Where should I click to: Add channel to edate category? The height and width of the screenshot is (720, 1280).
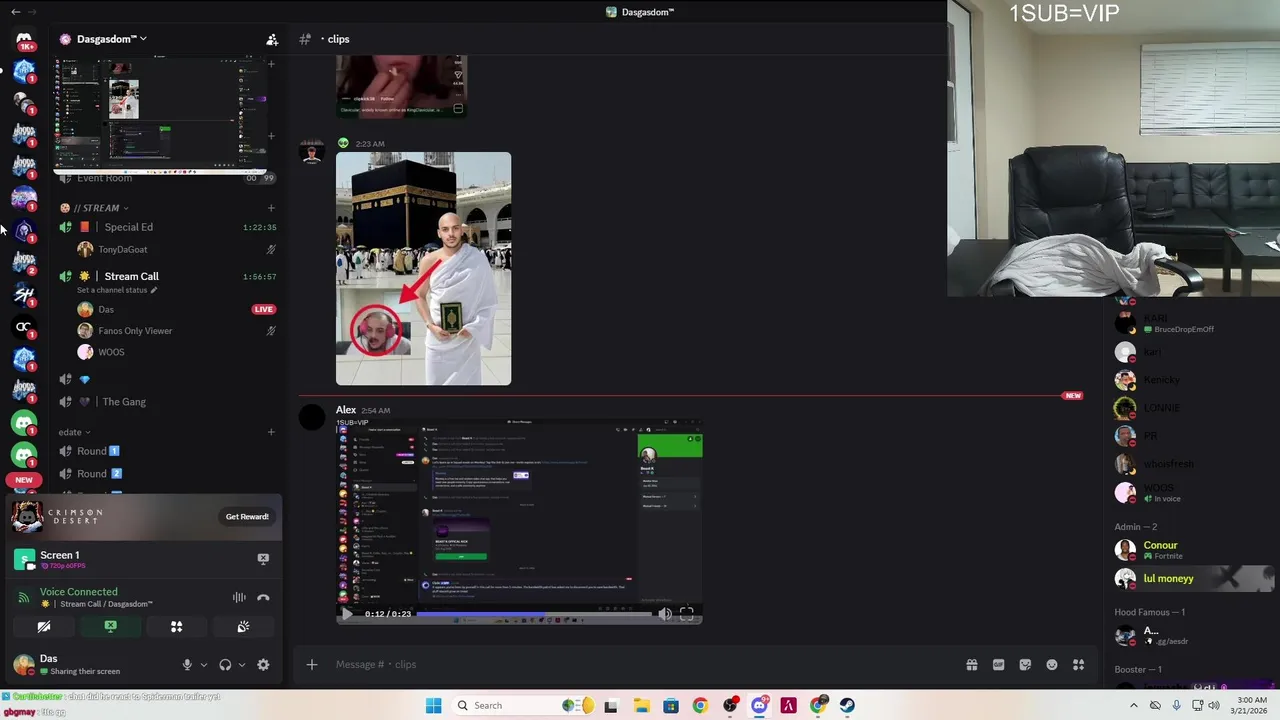click(271, 432)
